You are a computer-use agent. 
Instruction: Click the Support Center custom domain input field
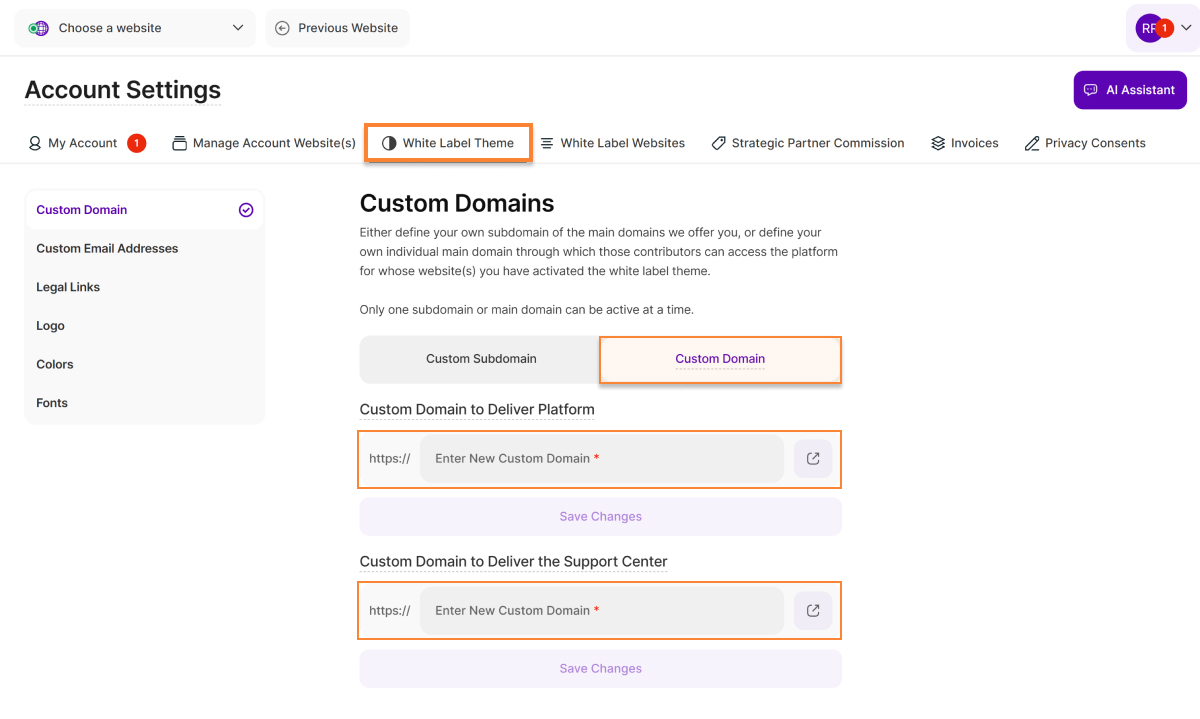(x=601, y=611)
